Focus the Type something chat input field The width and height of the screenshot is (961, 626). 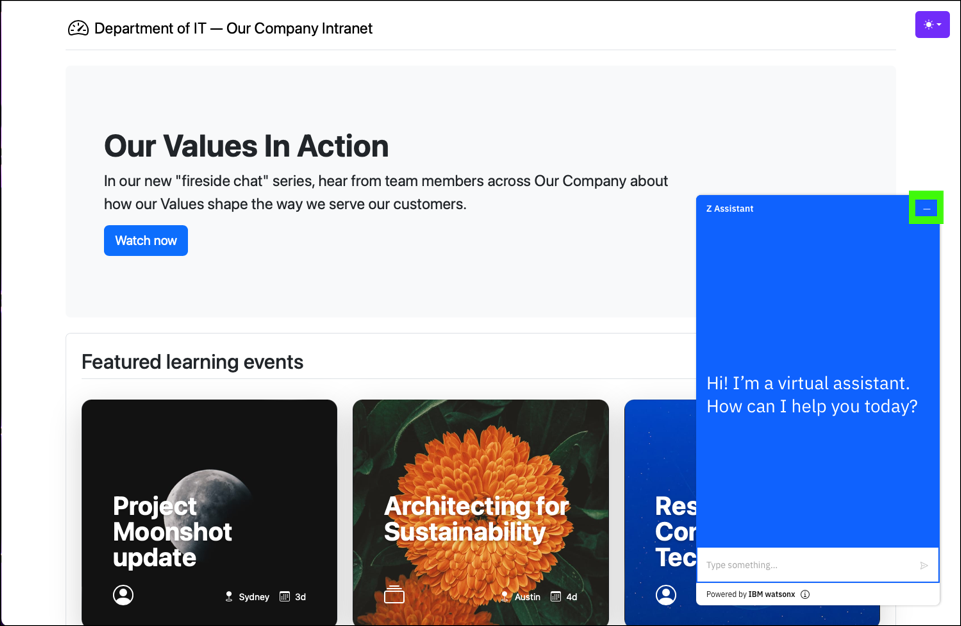coord(808,565)
